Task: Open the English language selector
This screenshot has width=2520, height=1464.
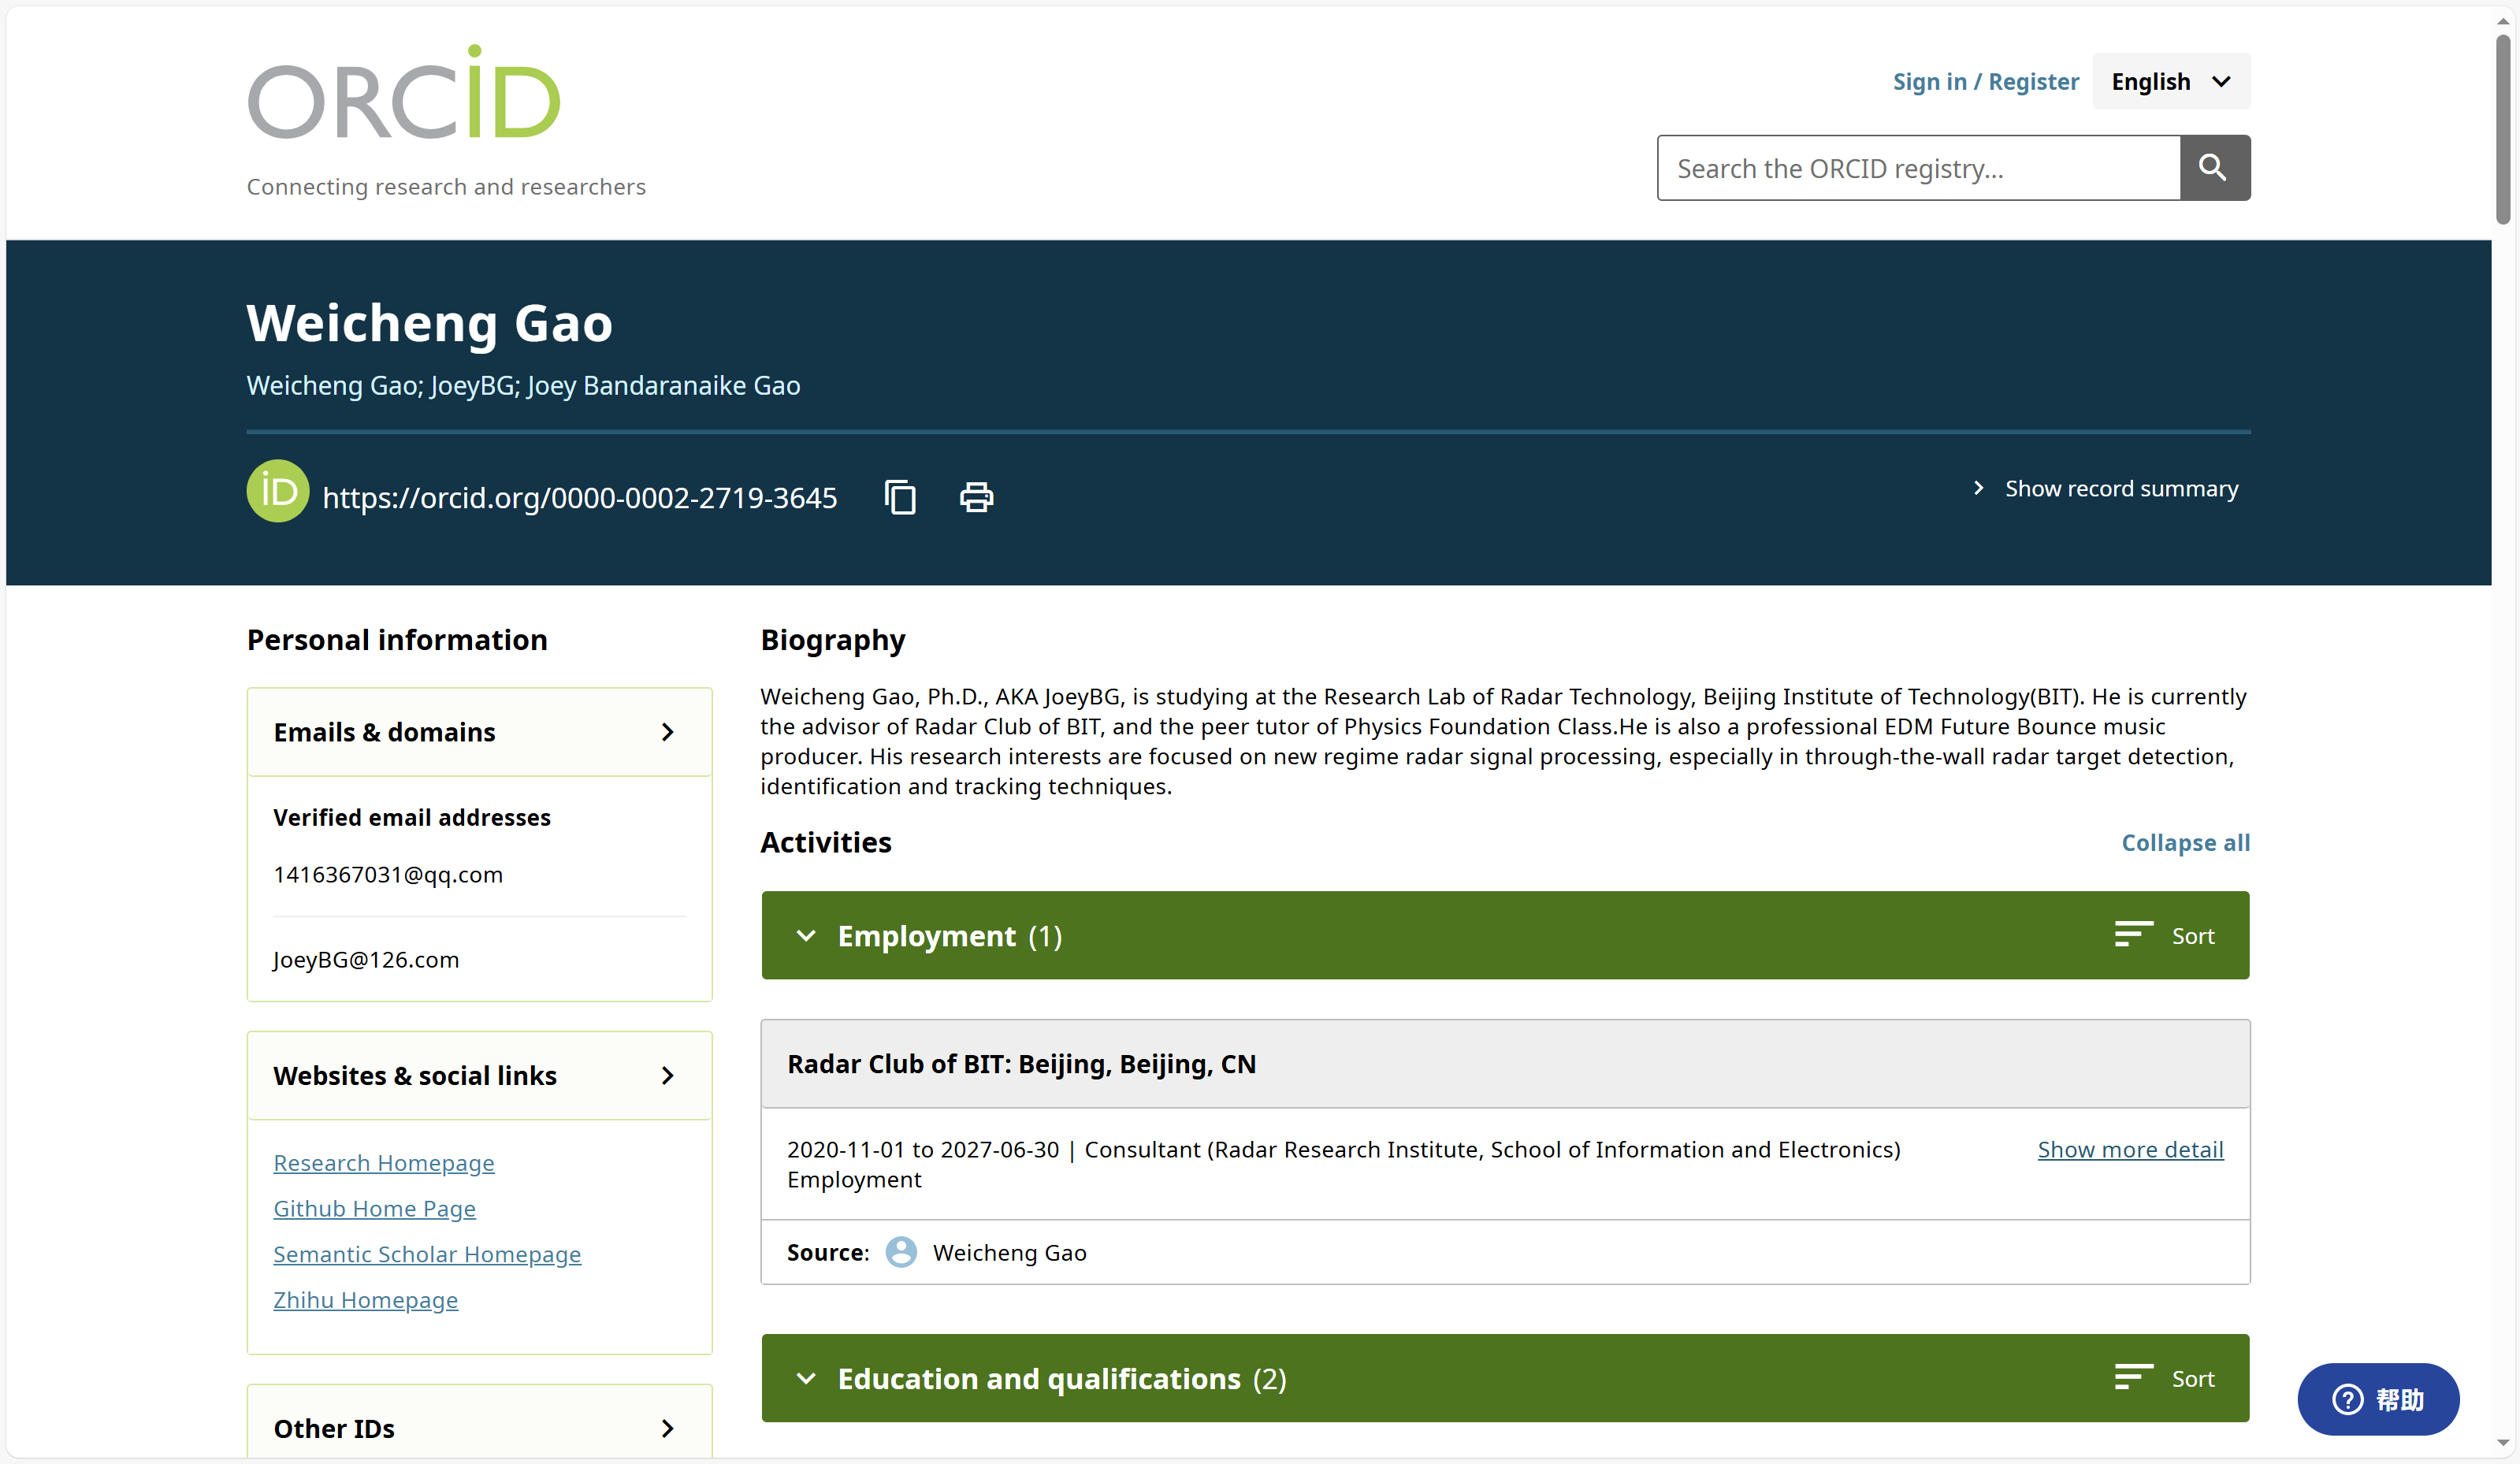Action: tap(2170, 81)
